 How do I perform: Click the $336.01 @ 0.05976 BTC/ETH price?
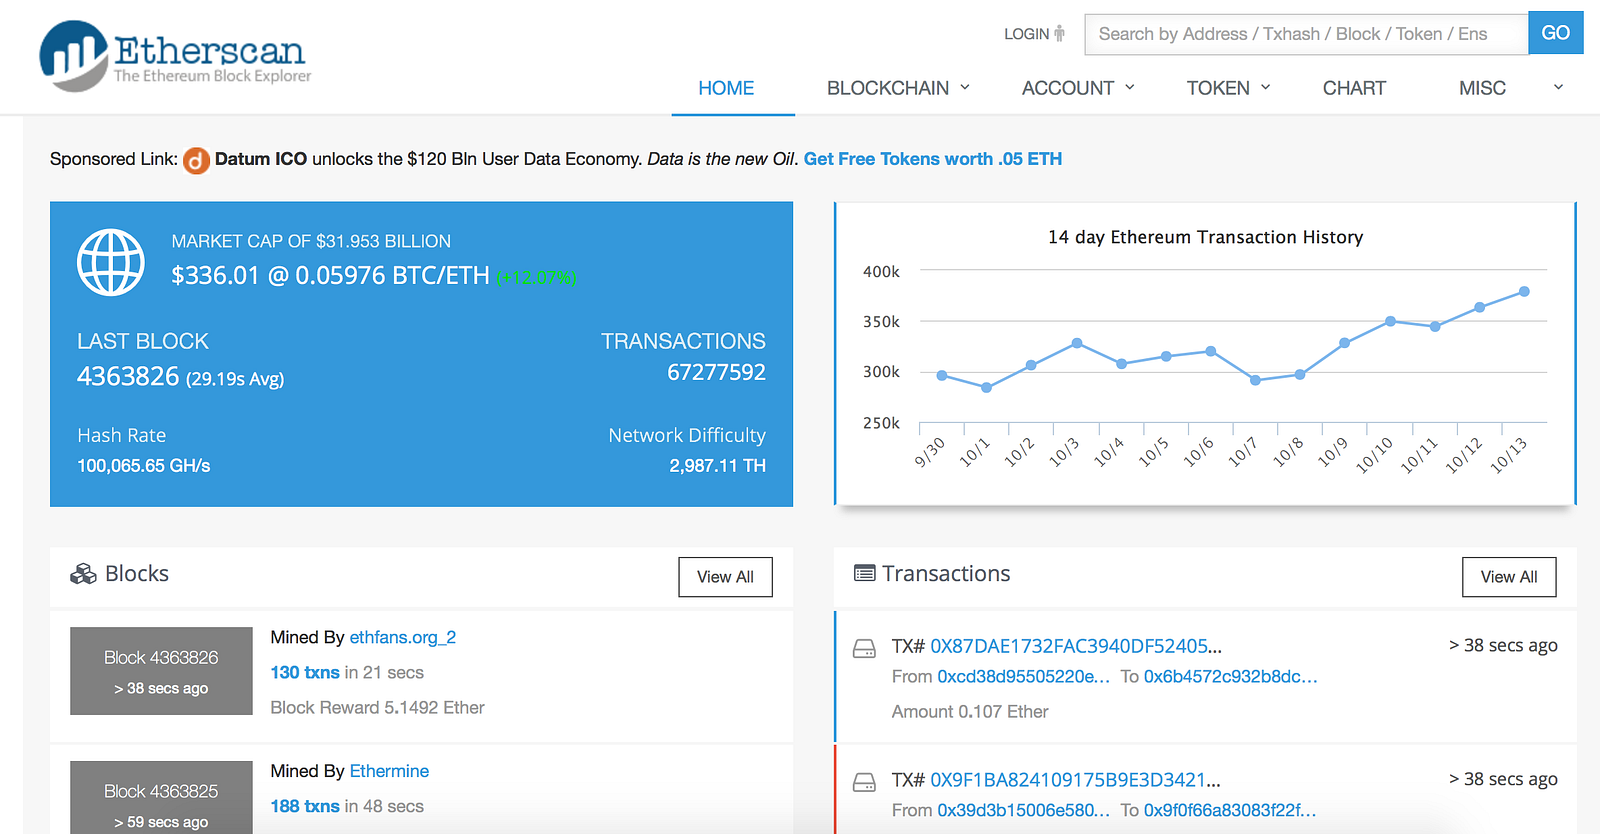[330, 276]
